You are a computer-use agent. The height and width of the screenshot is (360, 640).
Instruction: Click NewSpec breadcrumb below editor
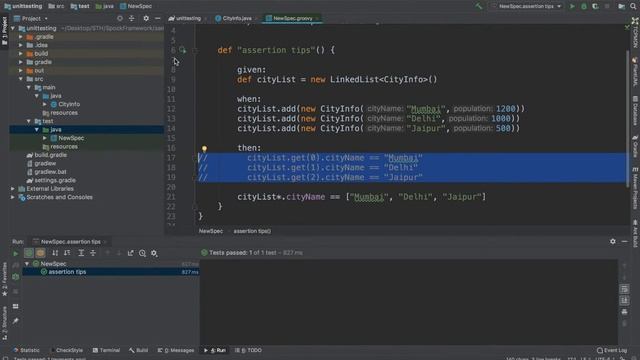click(211, 231)
